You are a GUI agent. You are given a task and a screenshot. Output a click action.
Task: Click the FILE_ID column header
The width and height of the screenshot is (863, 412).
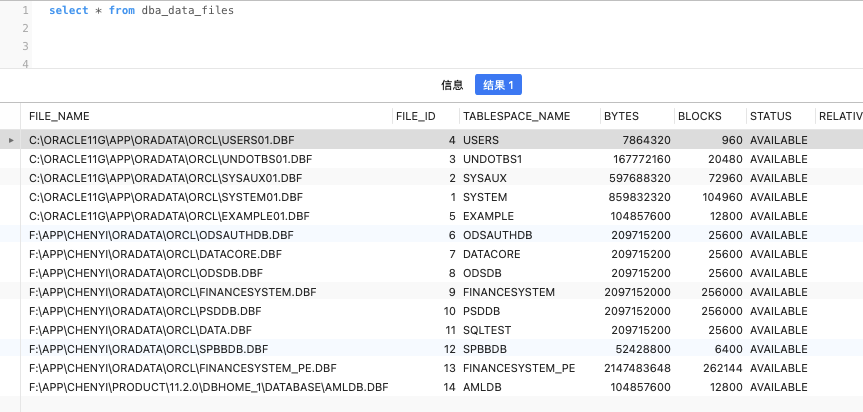tap(415, 116)
